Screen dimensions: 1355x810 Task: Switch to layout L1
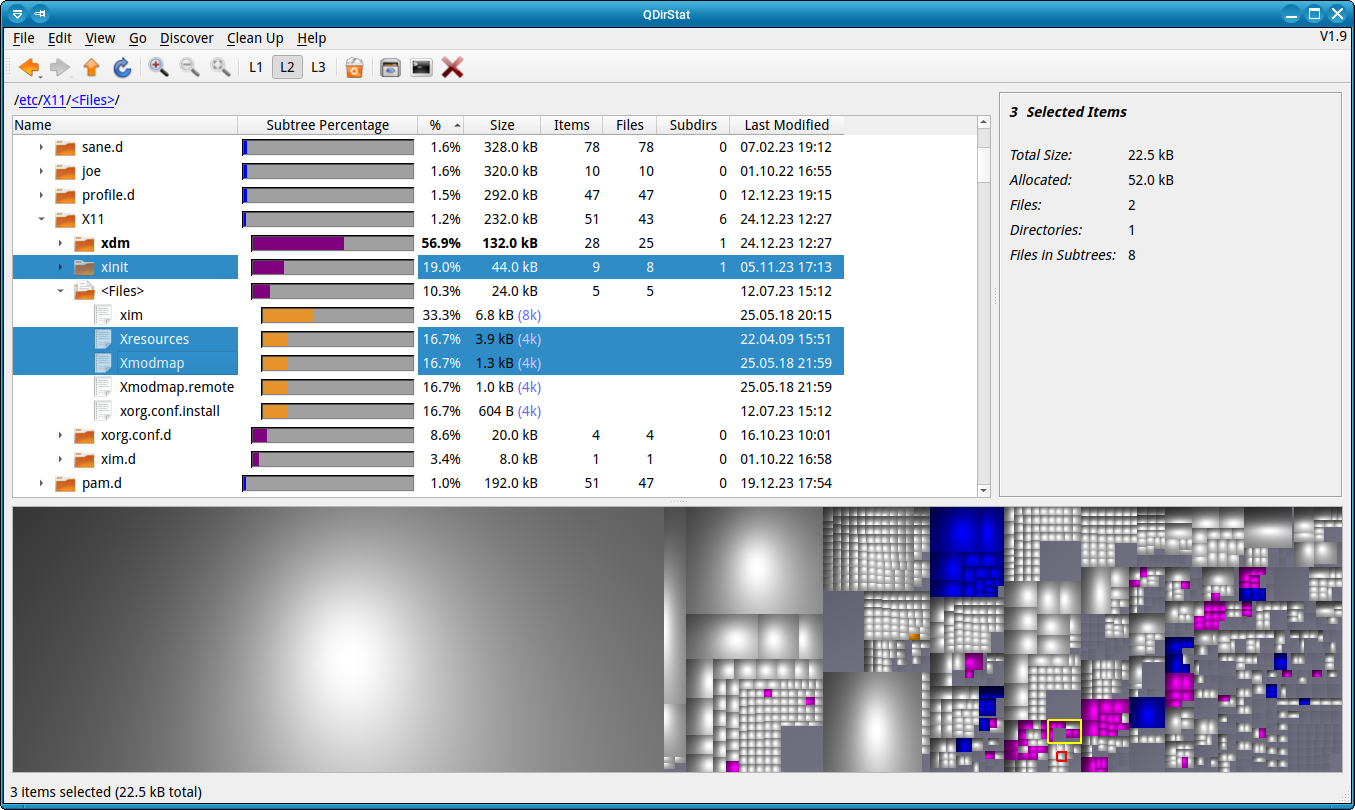click(x=256, y=67)
